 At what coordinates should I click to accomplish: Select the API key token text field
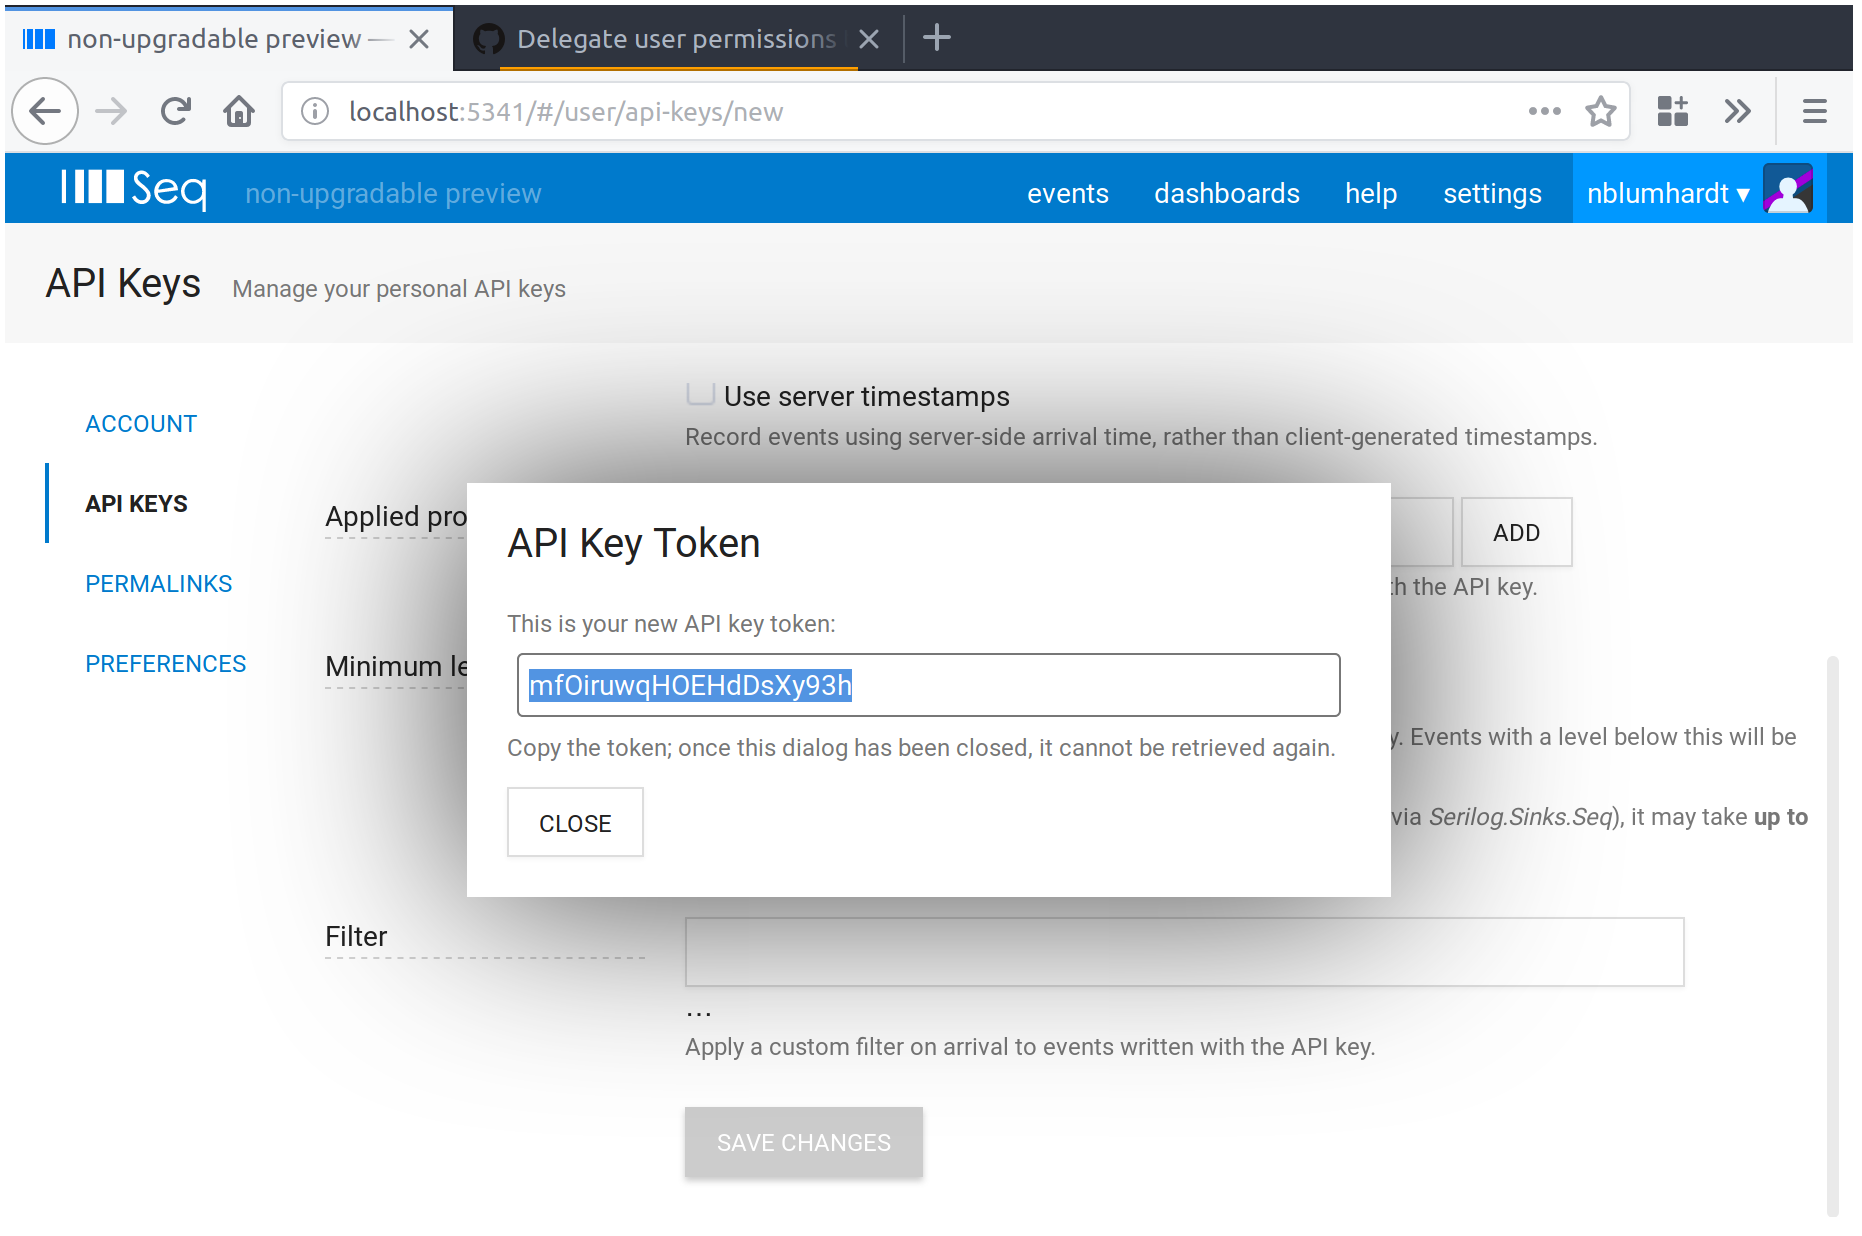928,685
